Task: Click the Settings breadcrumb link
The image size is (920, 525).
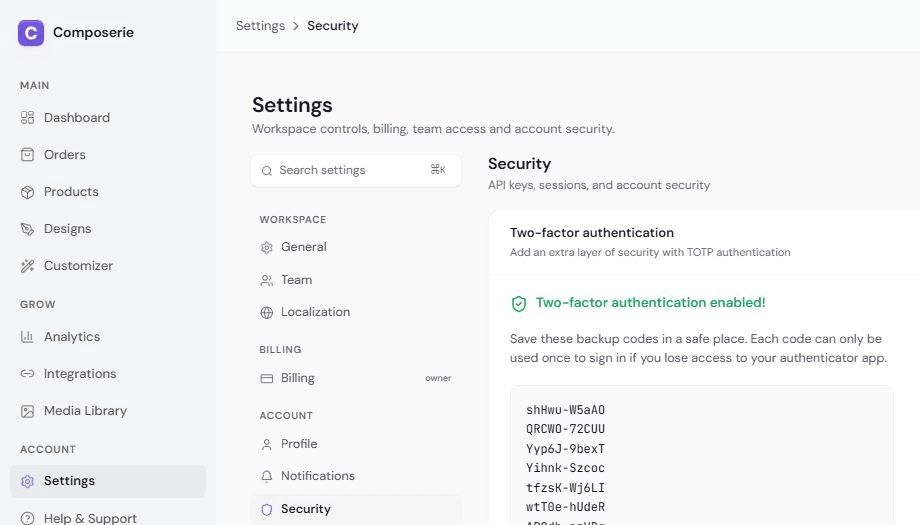Action: pyautogui.click(x=260, y=26)
